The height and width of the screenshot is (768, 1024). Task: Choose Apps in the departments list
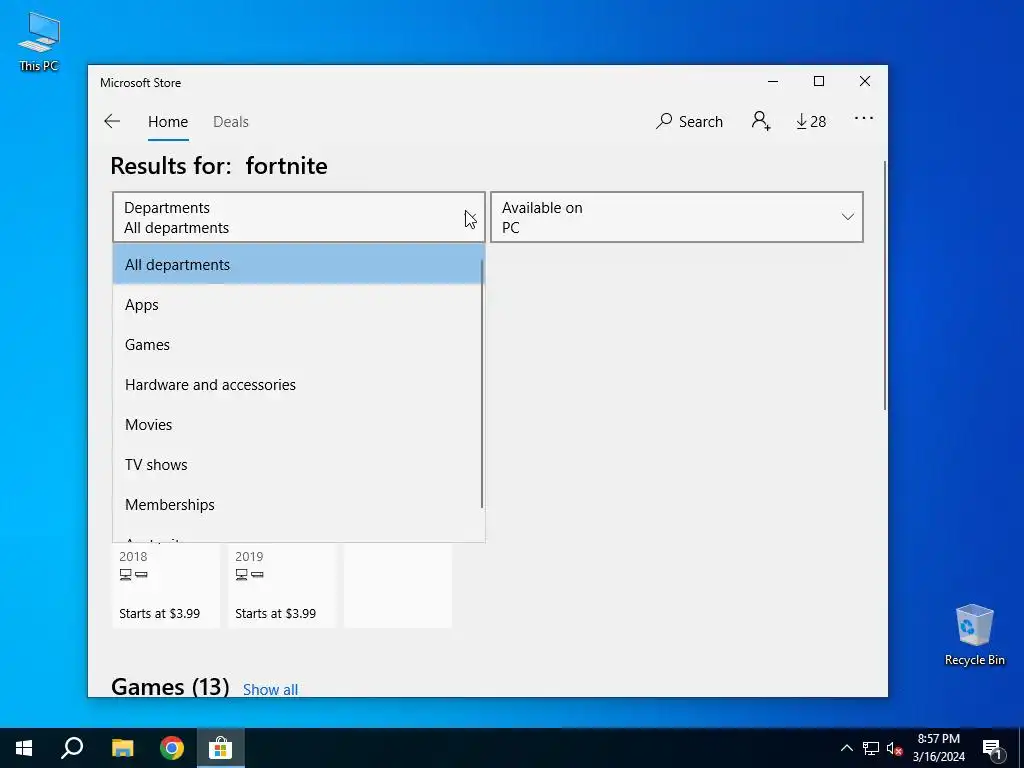(296, 305)
